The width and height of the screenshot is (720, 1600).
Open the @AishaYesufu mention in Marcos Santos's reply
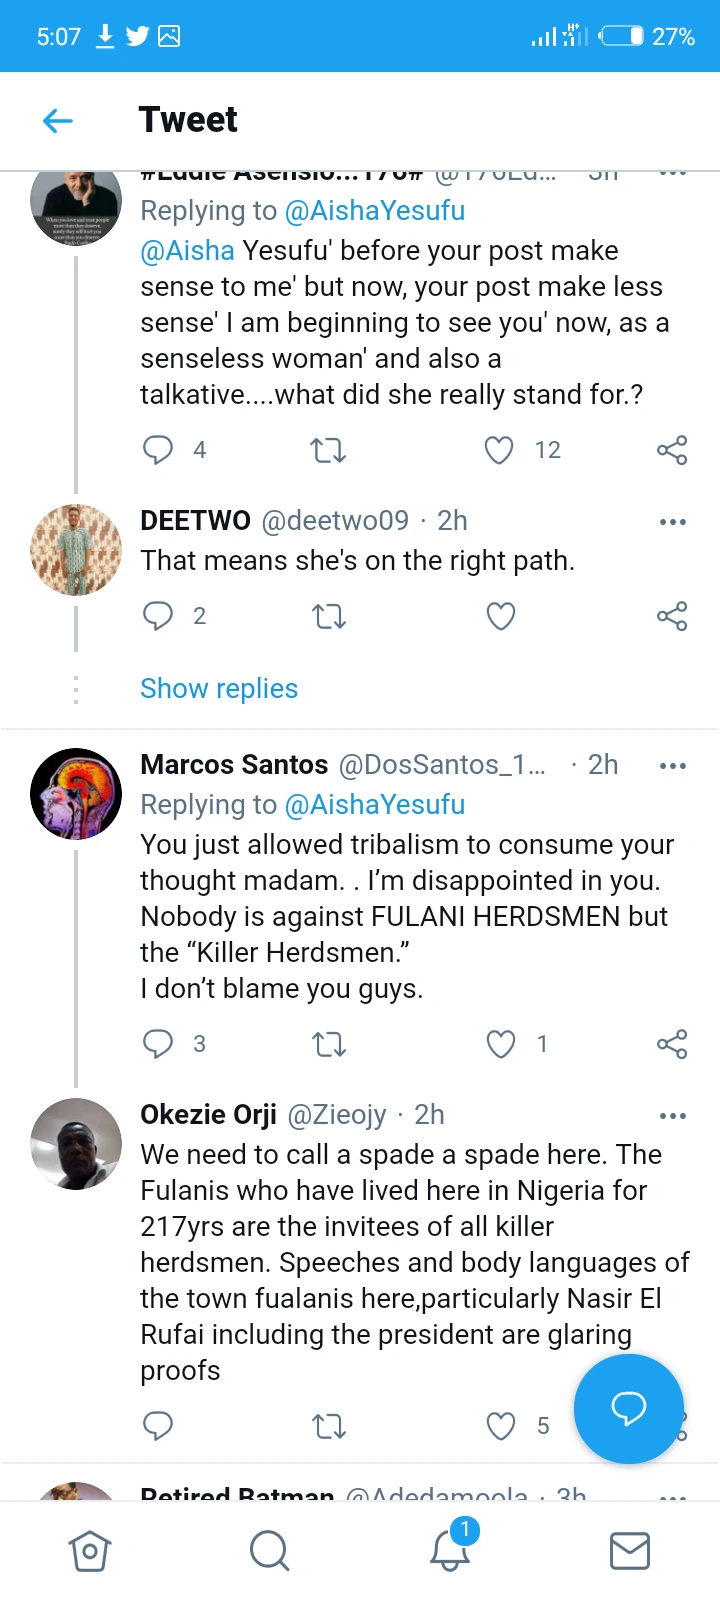pyautogui.click(x=375, y=805)
